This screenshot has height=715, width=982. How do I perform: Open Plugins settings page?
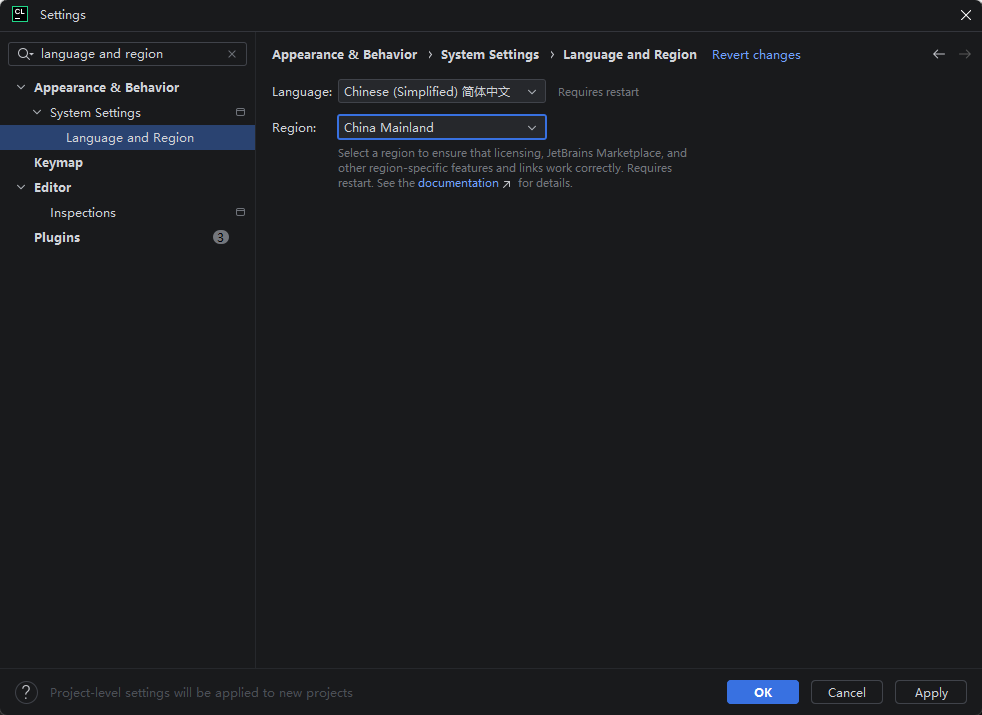pyautogui.click(x=57, y=238)
